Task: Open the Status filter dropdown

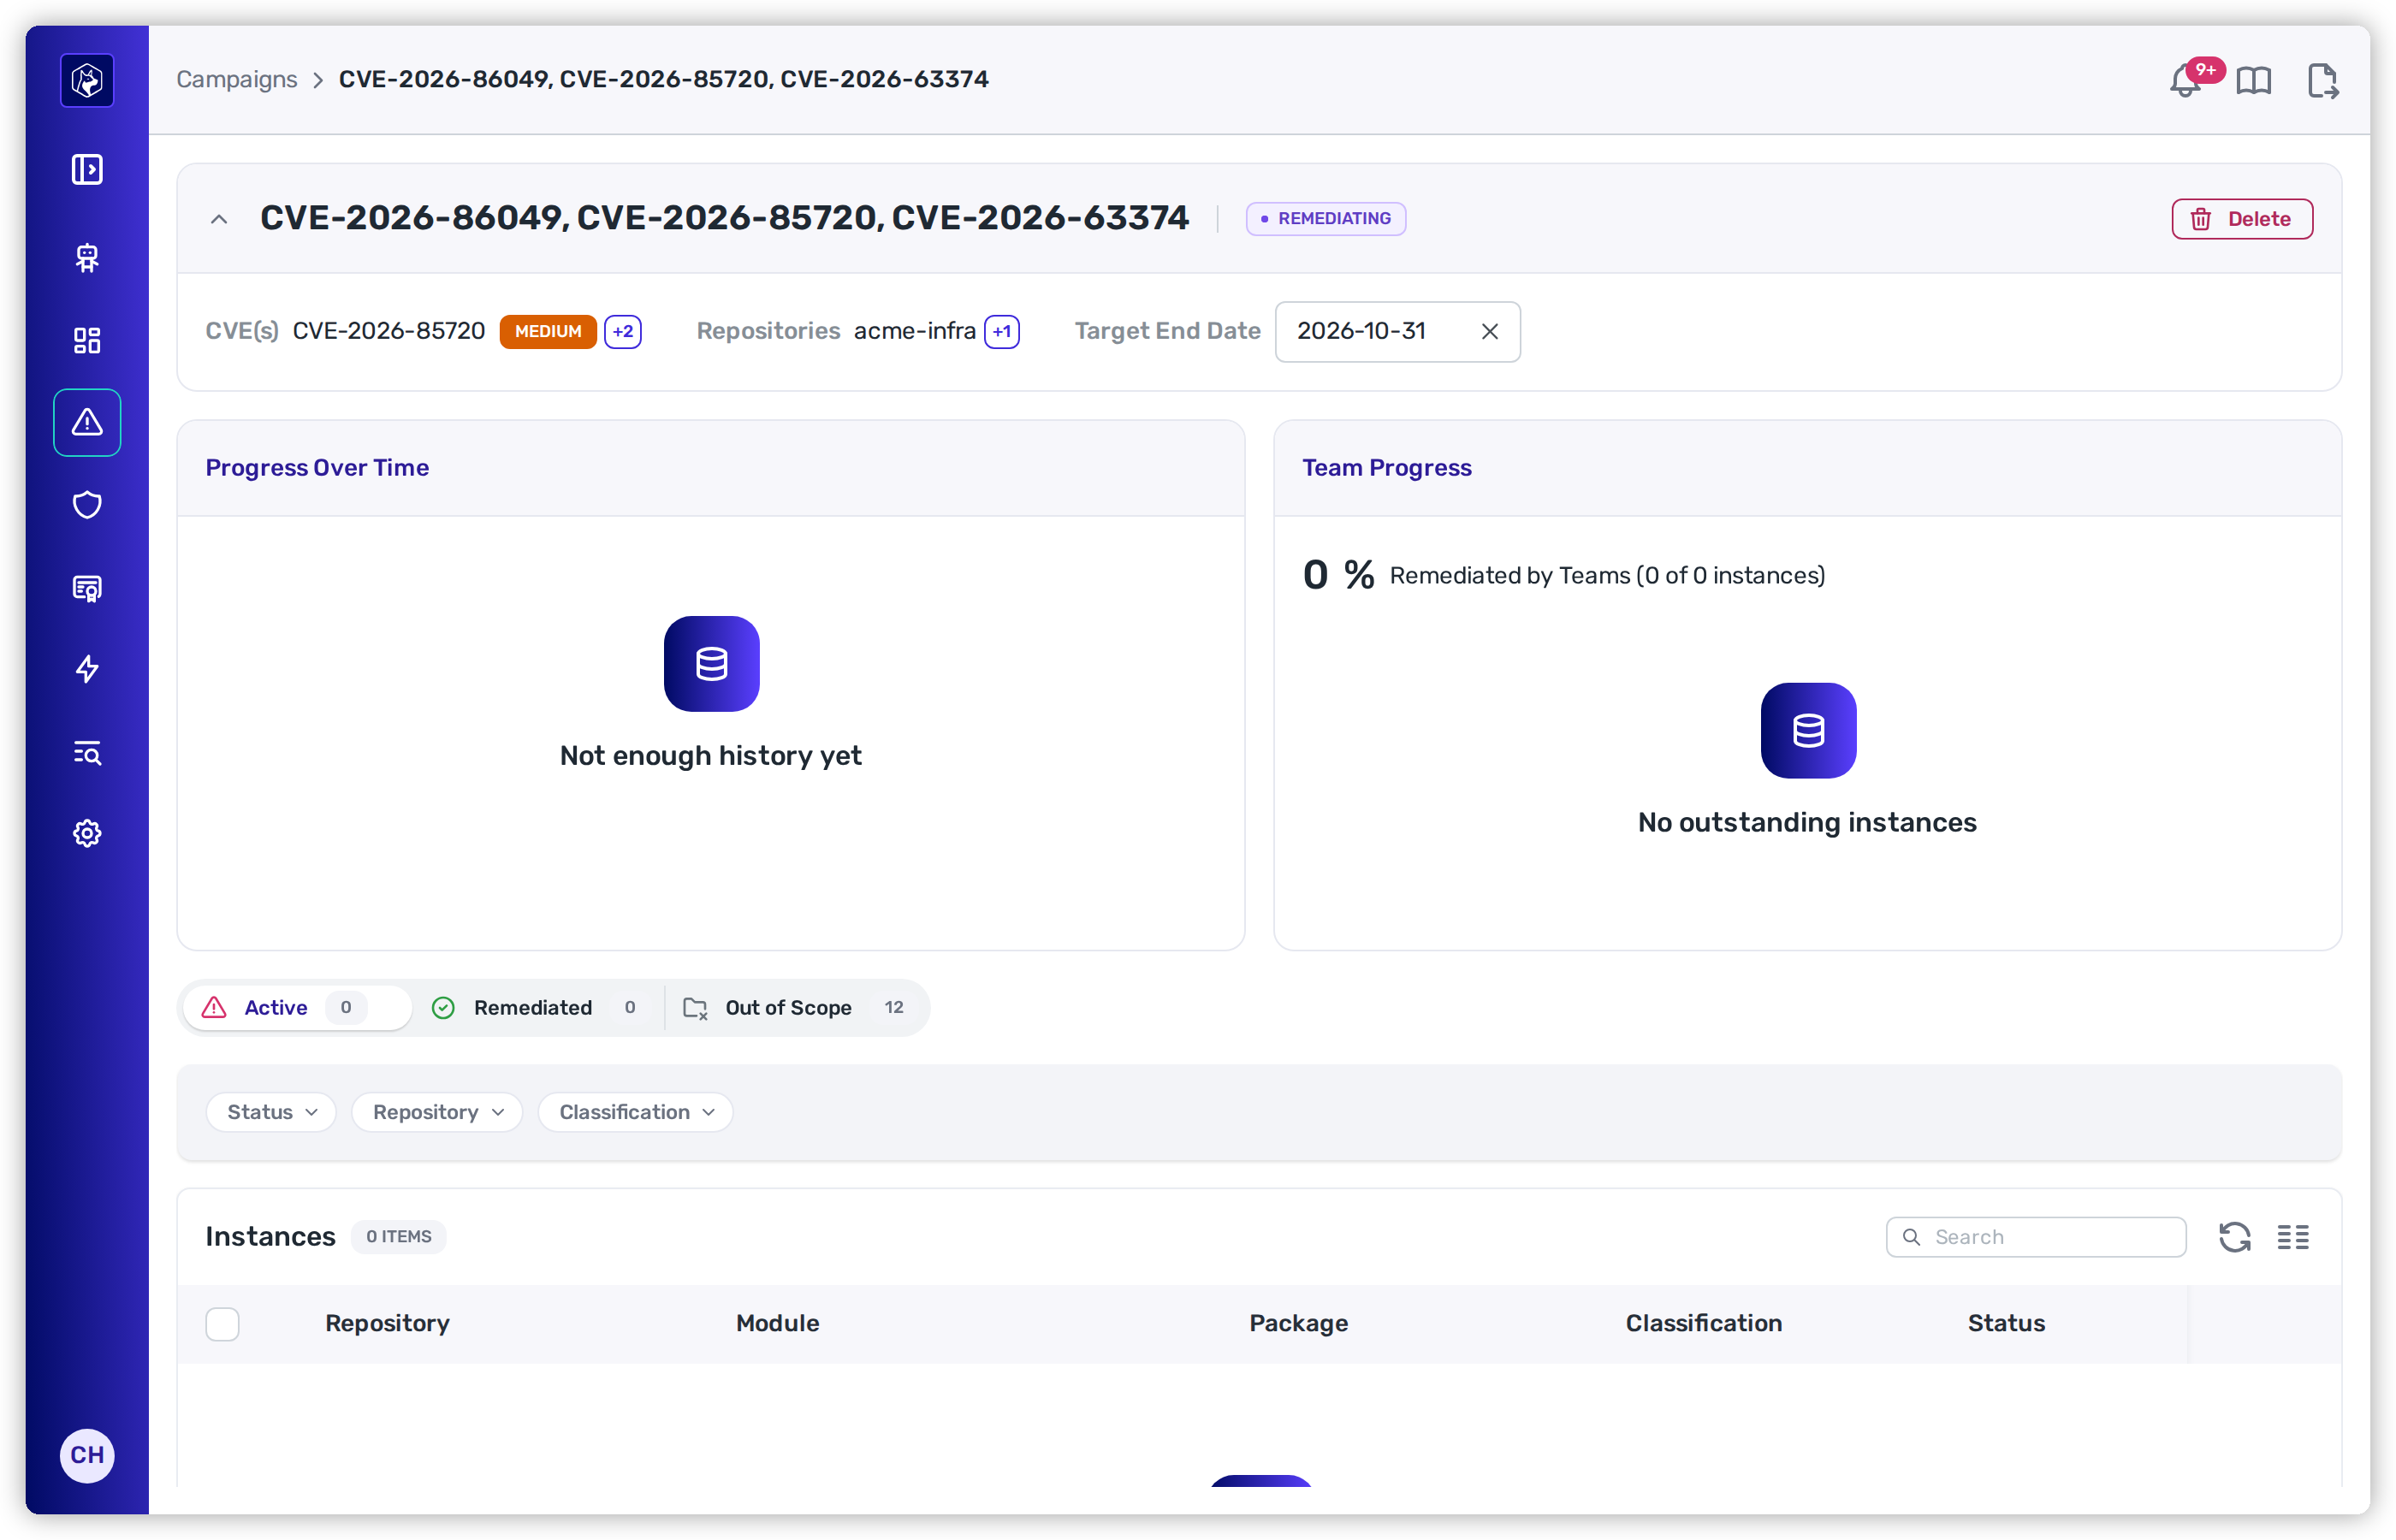Action: pos(271,1112)
